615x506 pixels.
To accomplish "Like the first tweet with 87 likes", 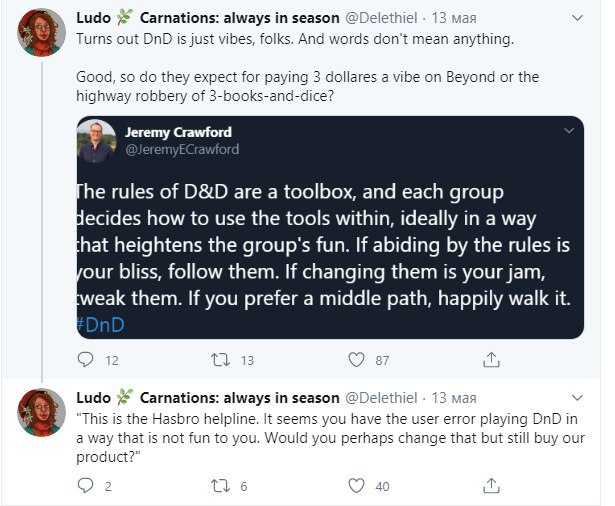I will [357, 359].
